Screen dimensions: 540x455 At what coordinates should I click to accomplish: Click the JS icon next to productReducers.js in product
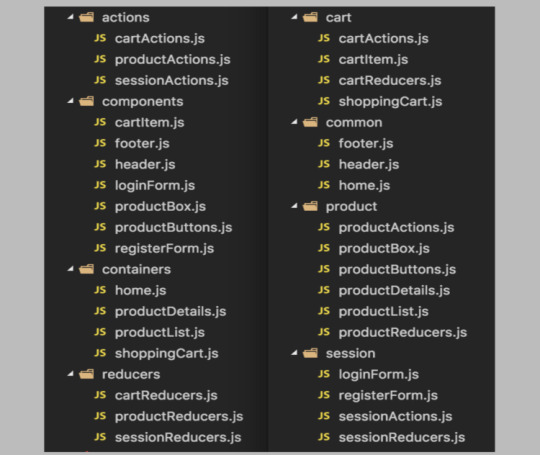[324, 332]
